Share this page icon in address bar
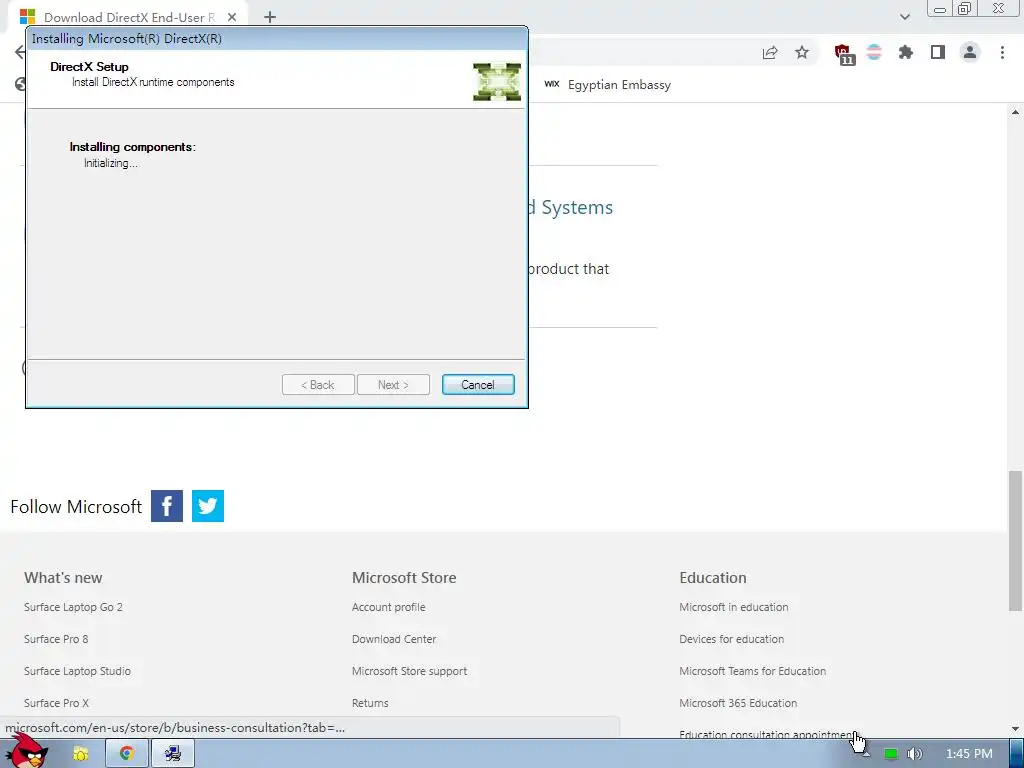The width and height of the screenshot is (1024, 768). pyautogui.click(x=770, y=52)
